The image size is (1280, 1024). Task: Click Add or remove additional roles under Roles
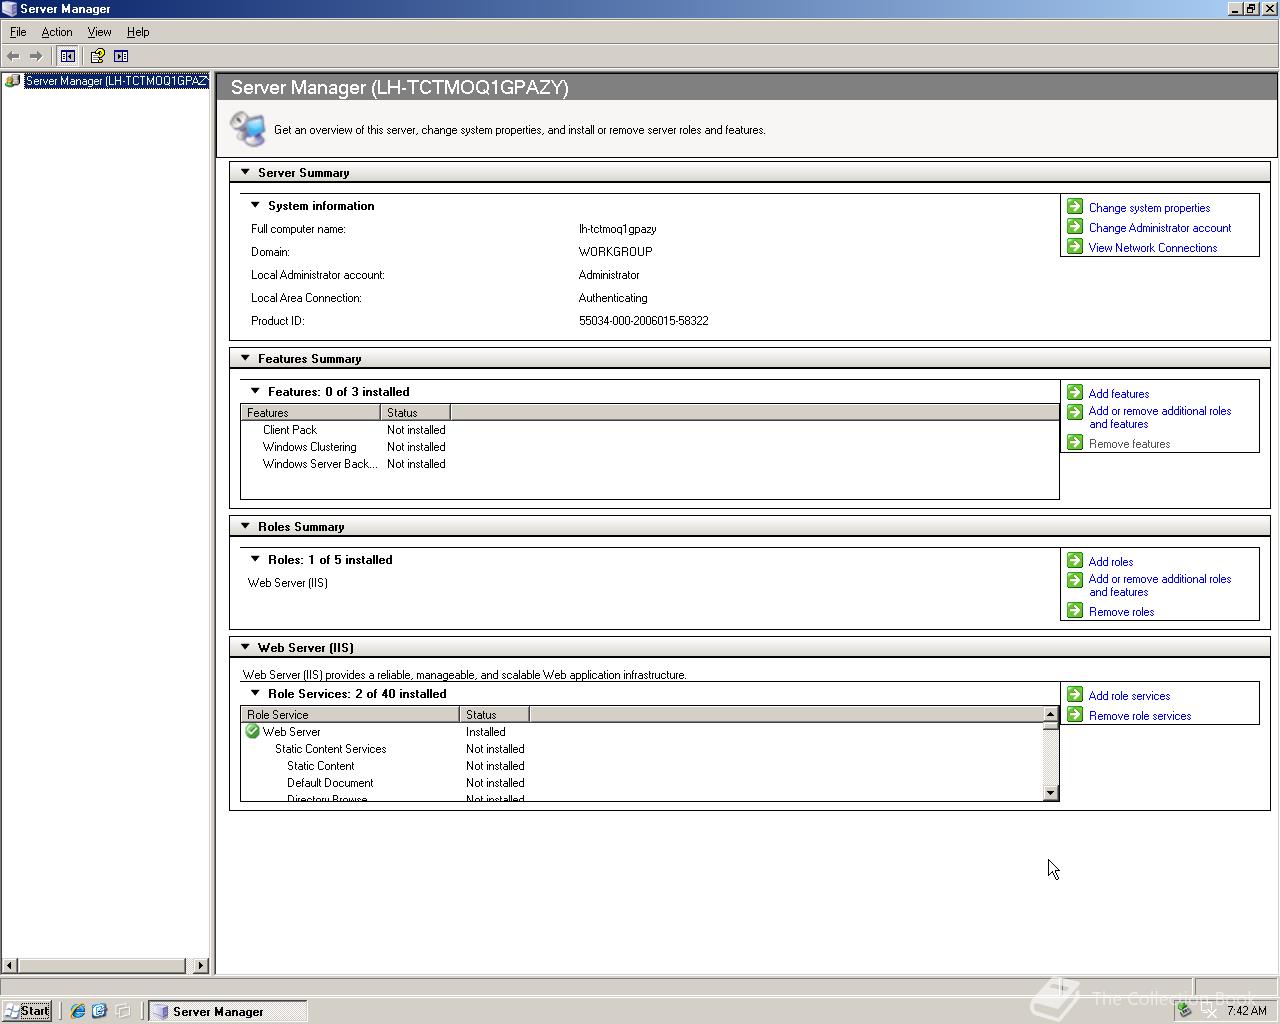point(1160,585)
